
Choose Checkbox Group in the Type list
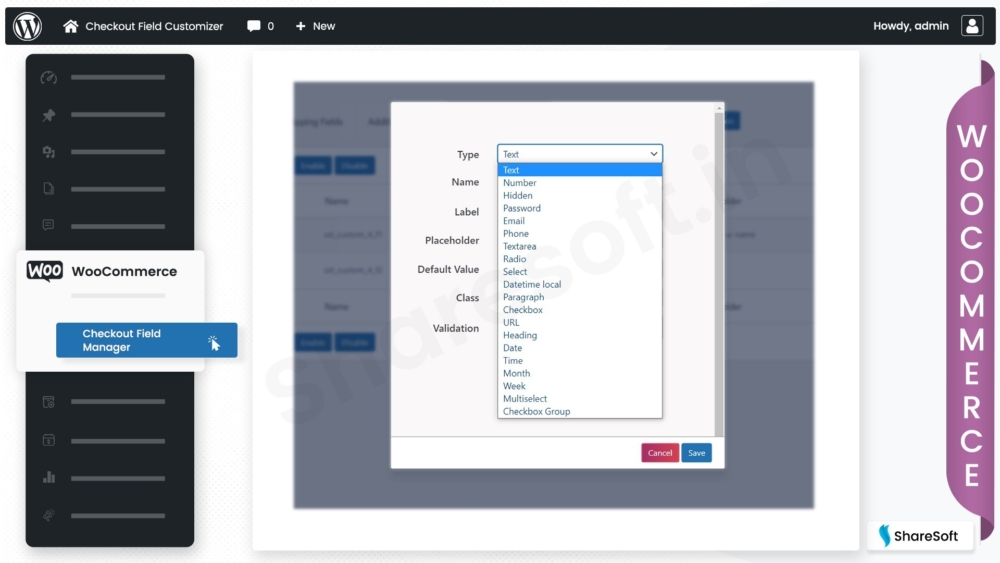[x=580, y=412]
